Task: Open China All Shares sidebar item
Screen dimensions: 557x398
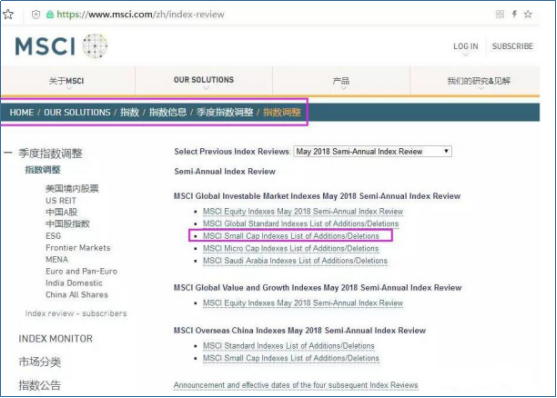Action: [x=77, y=295]
